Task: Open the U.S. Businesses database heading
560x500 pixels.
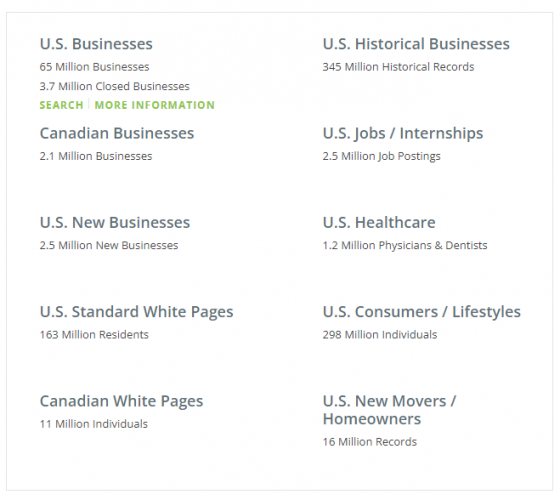Action: coord(96,44)
